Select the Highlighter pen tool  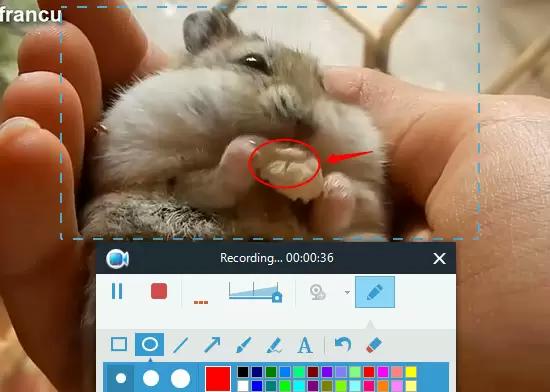[274, 345]
